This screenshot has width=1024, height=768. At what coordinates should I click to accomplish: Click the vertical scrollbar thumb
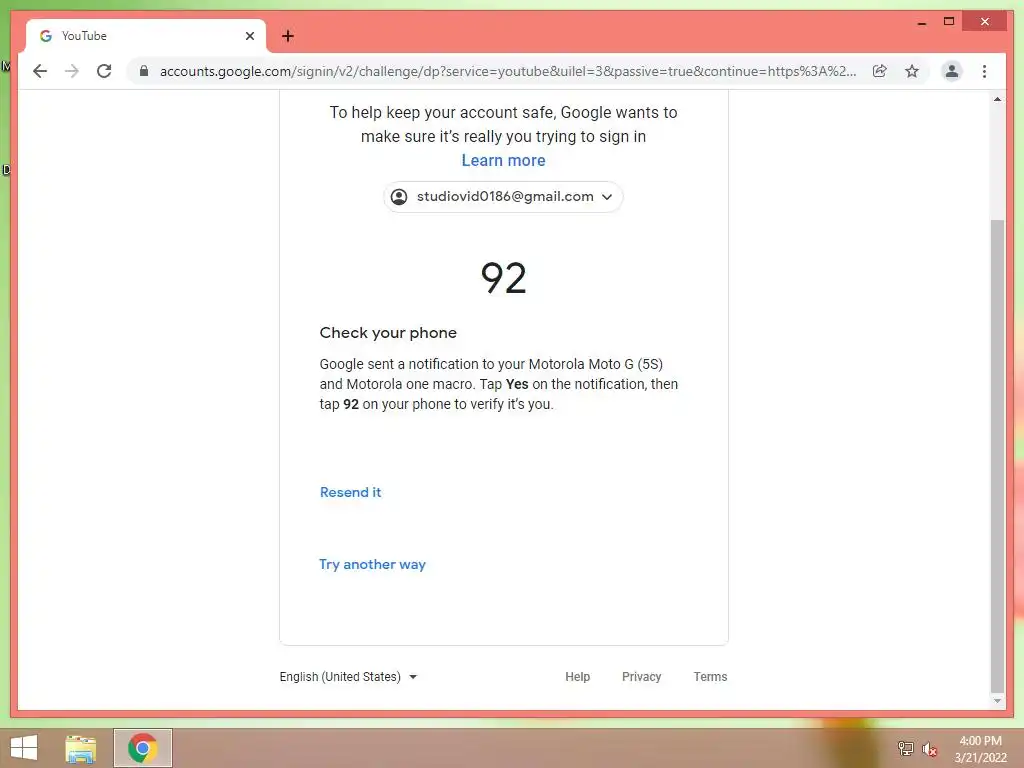click(997, 456)
